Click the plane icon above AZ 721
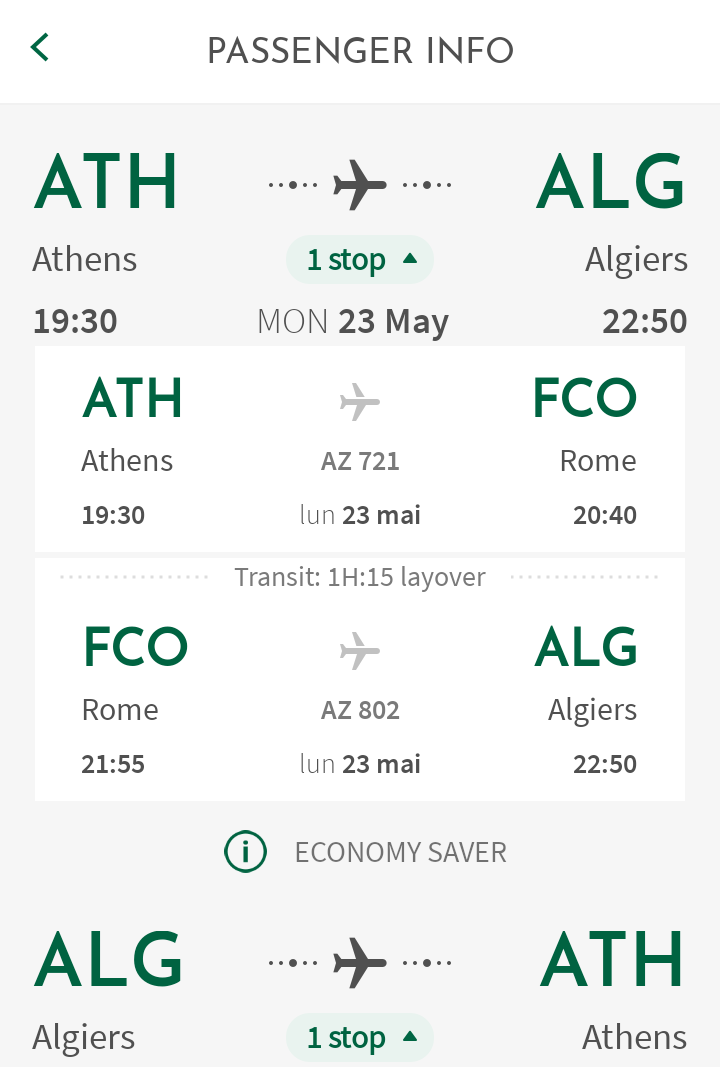This screenshot has height=1067, width=720. click(x=359, y=401)
